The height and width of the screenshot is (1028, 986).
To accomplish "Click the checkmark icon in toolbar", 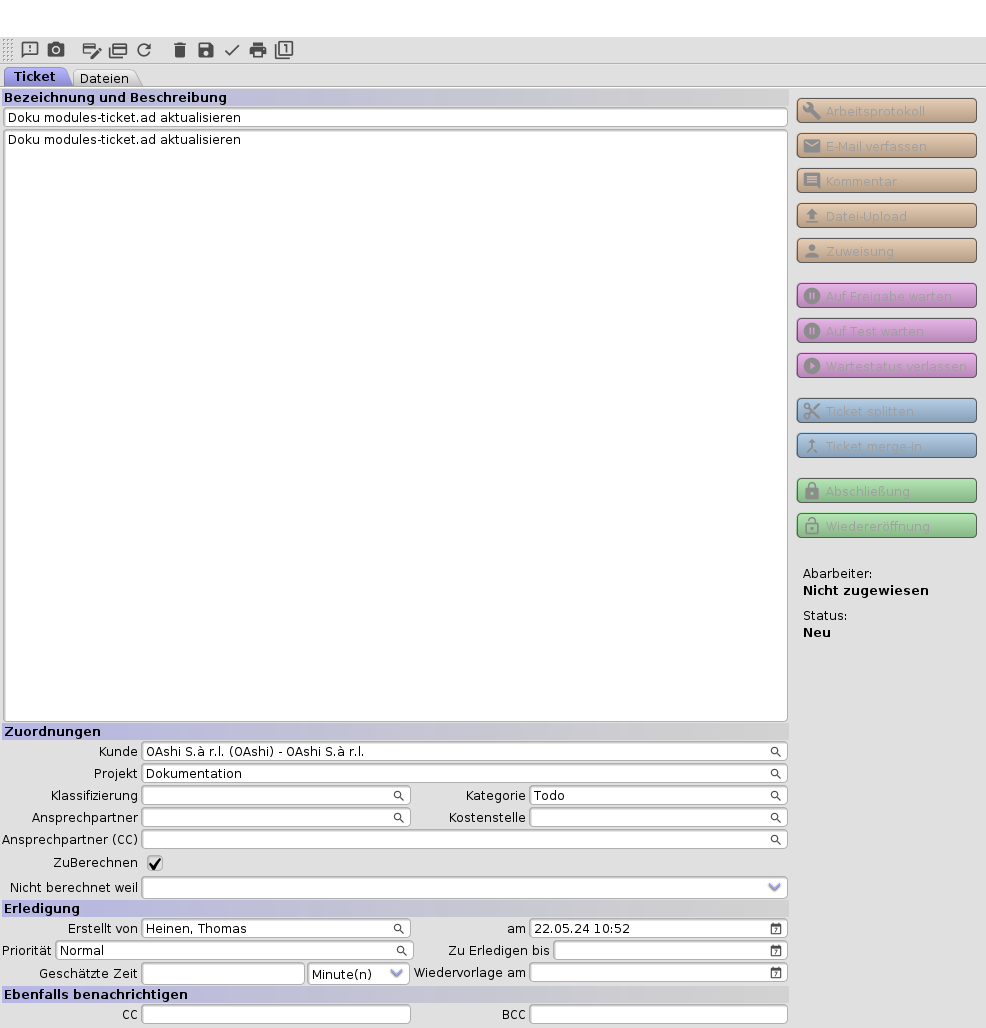I will 232,50.
